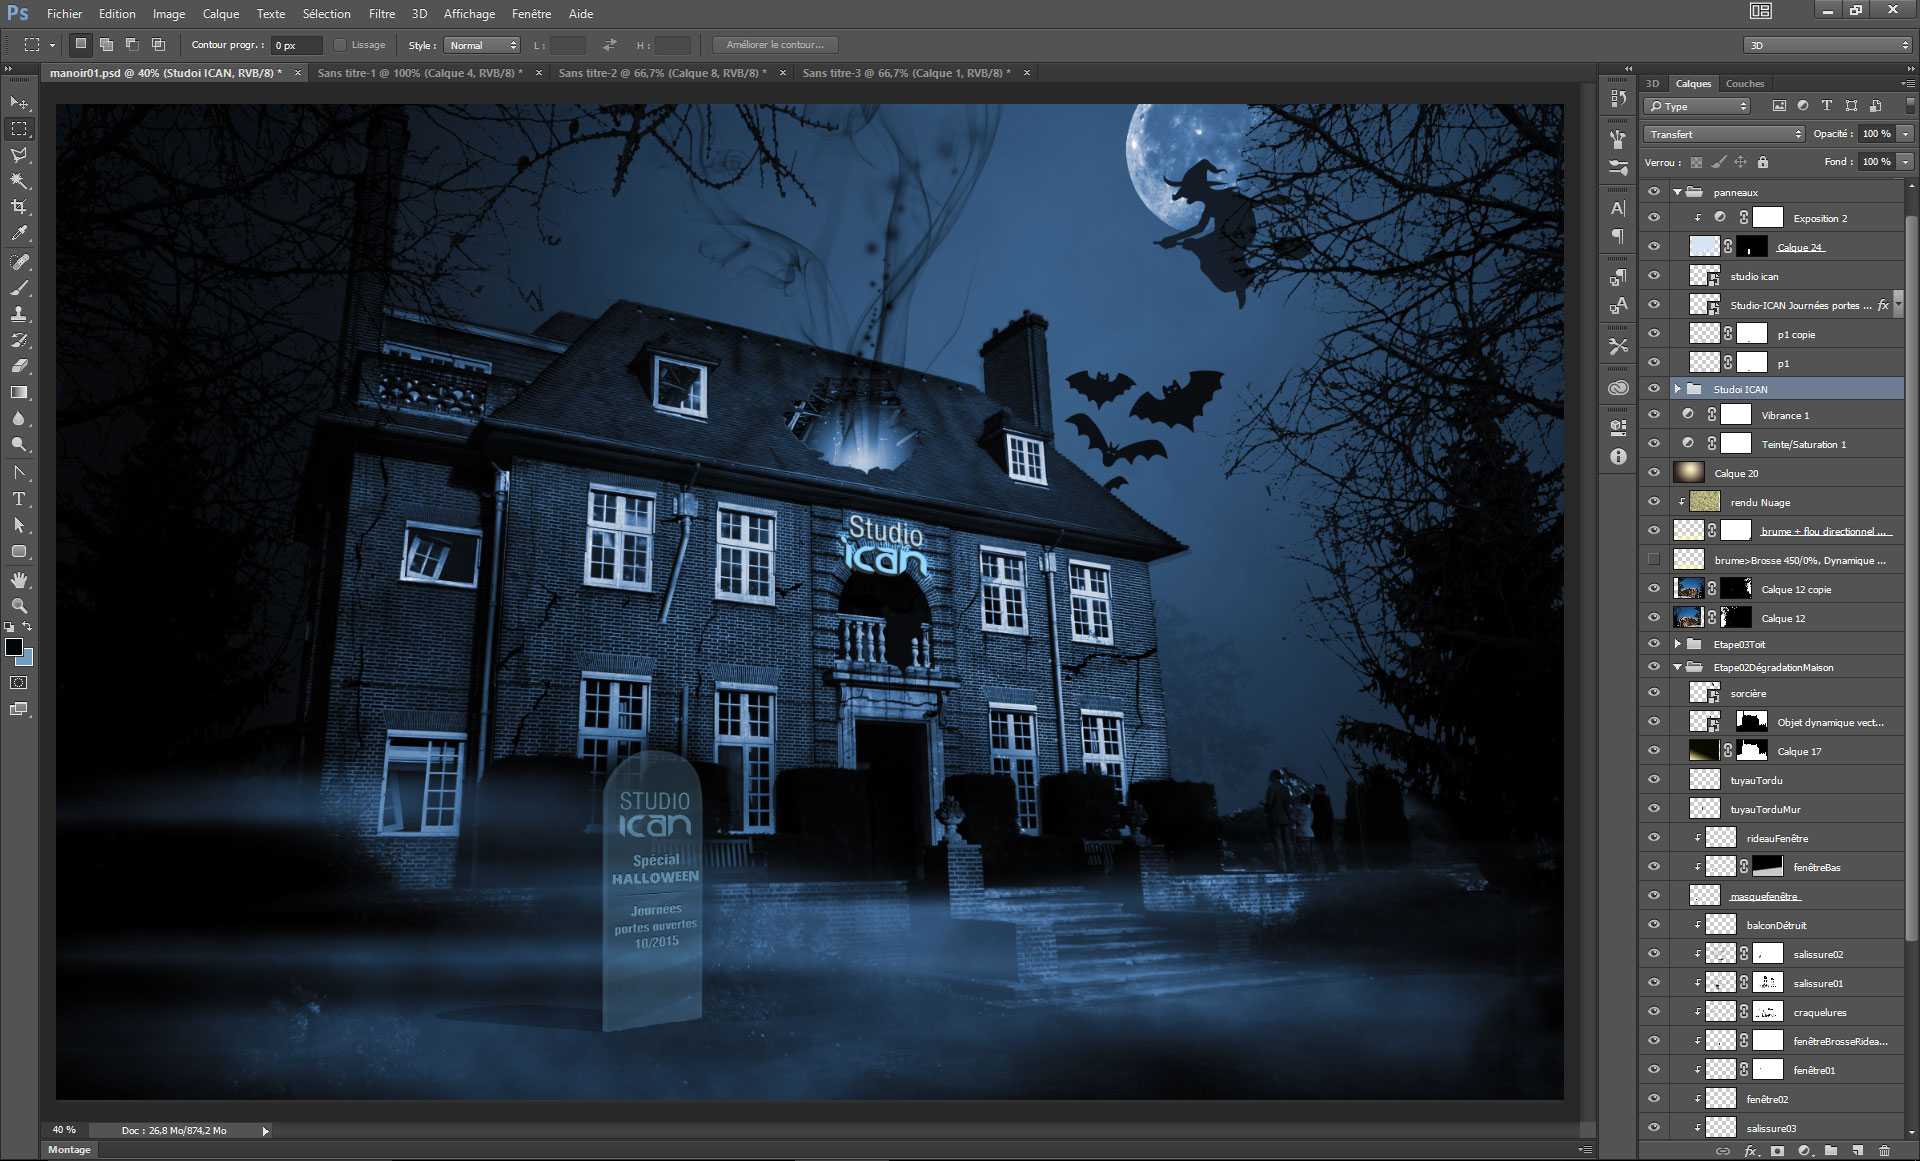Select the Healing Brush tool

[x=19, y=262]
